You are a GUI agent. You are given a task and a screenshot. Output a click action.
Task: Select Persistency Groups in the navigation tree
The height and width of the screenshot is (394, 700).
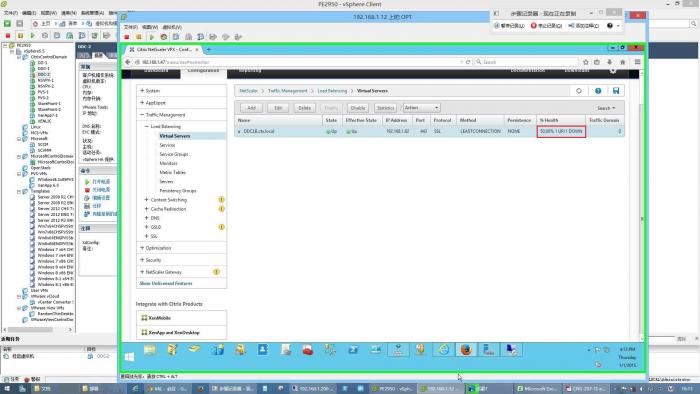click(x=178, y=191)
